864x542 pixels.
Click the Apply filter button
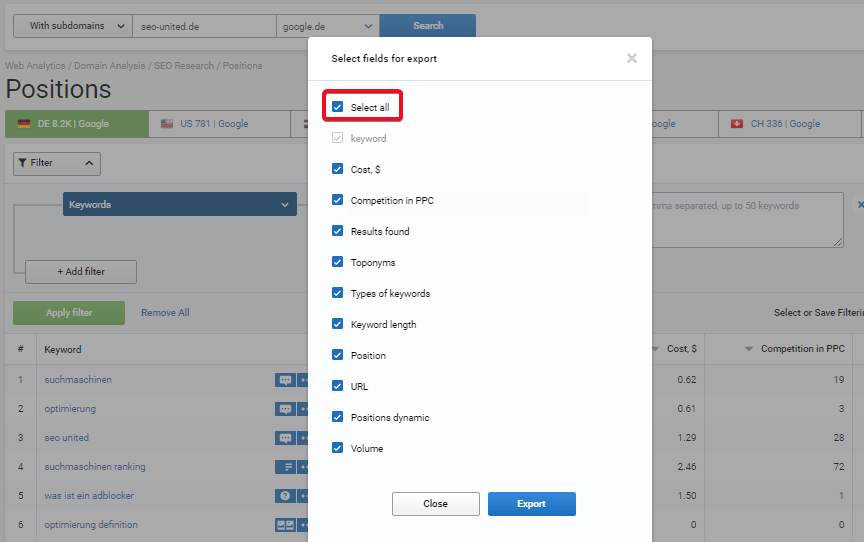tap(69, 313)
